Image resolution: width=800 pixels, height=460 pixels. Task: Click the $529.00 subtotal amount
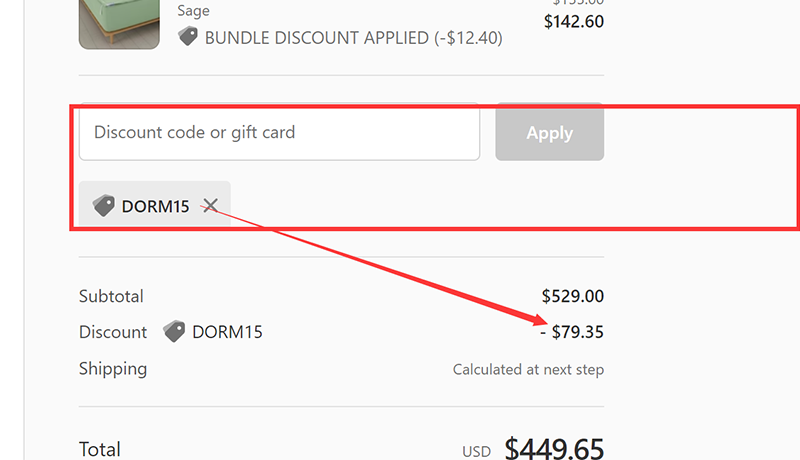(572, 296)
